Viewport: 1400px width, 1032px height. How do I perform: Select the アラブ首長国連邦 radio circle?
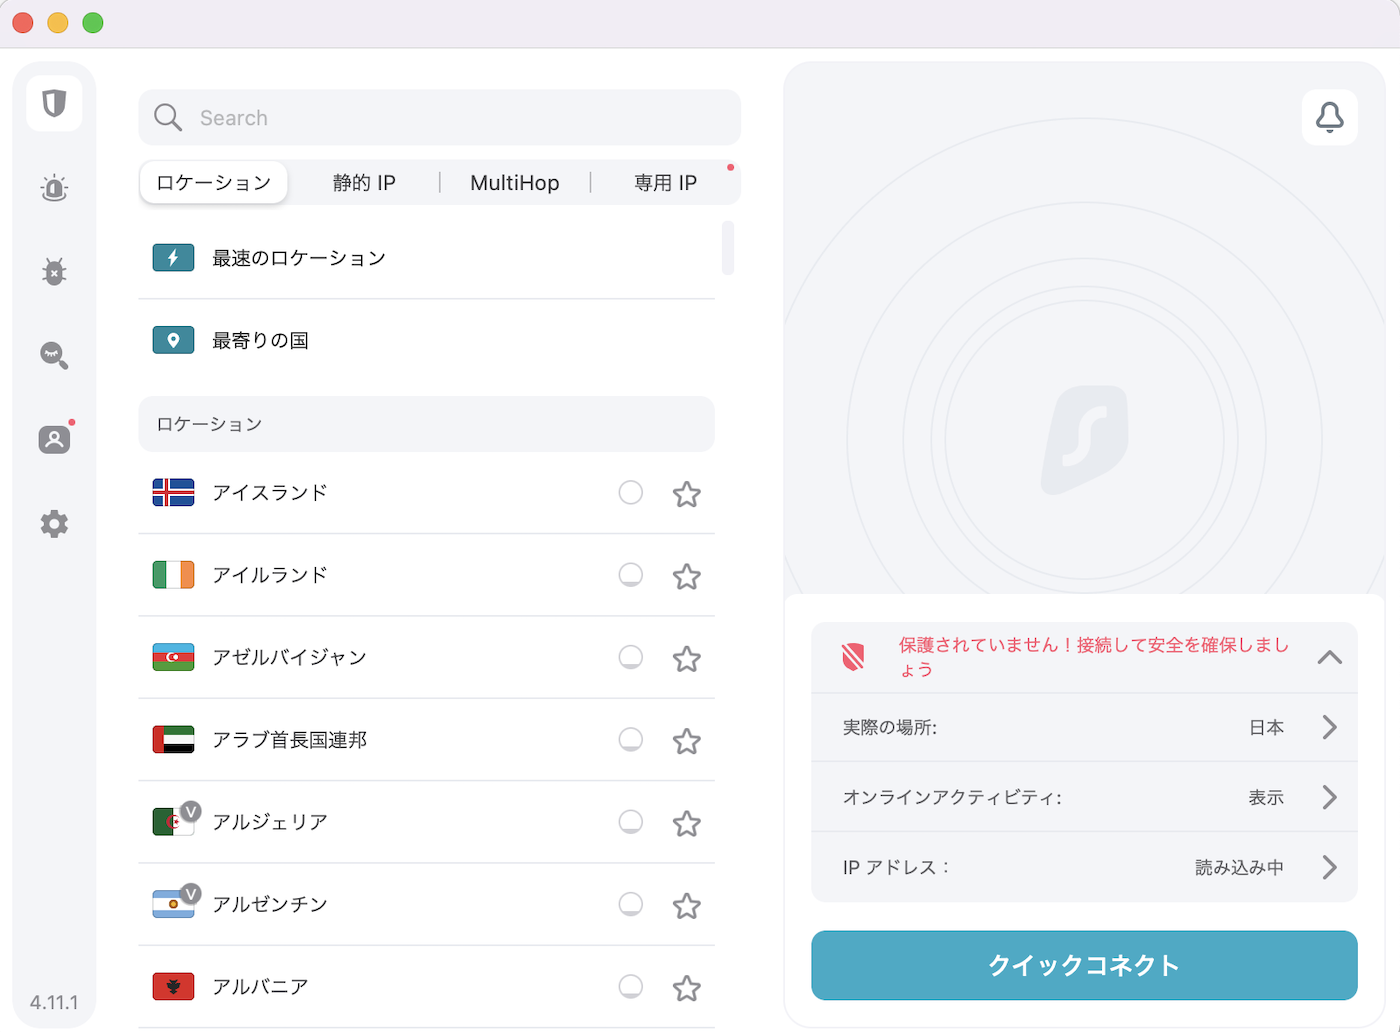pos(630,739)
